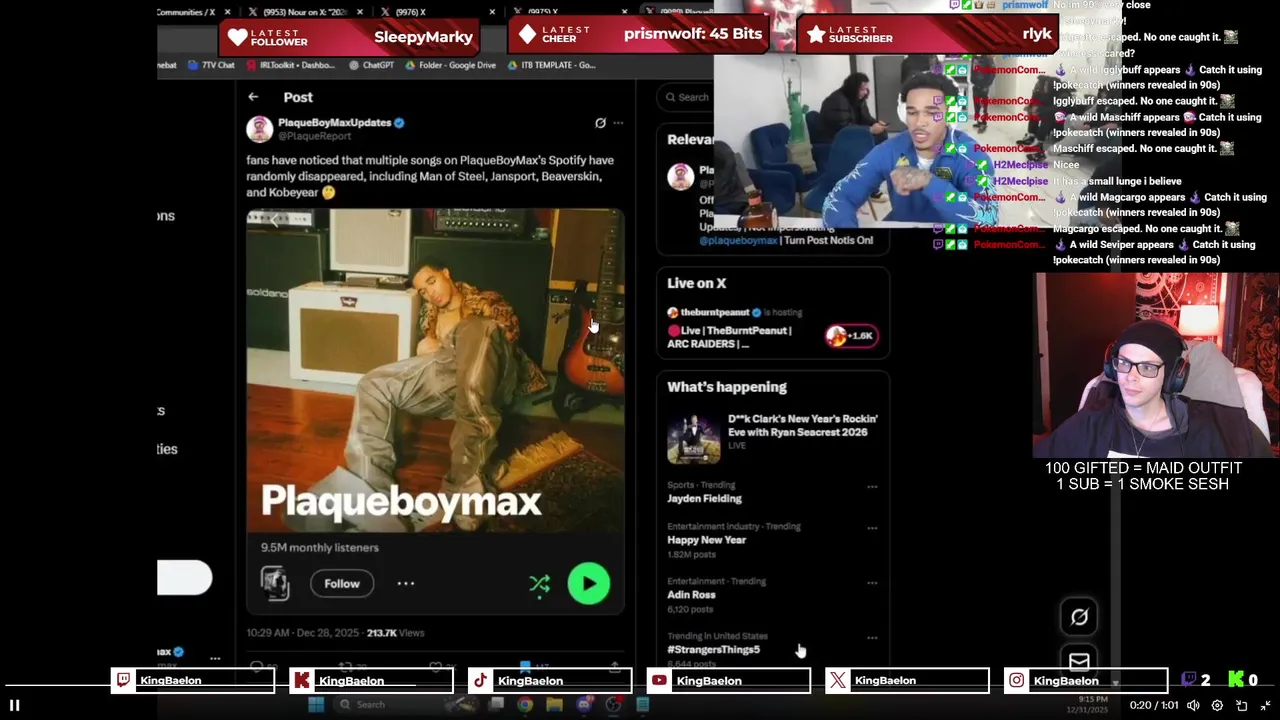
Task: Open the ITB TEMPLATE bookmark
Action: (552, 65)
